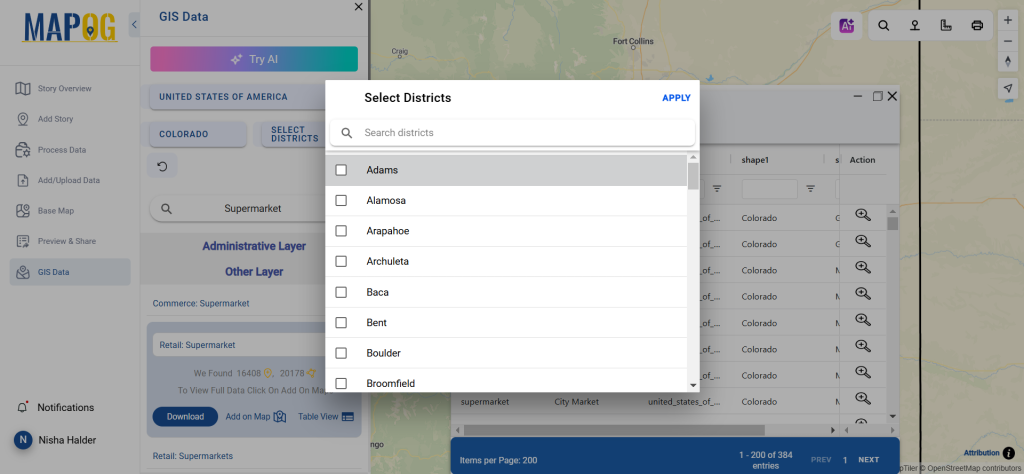The height and width of the screenshot is (474, 1024).
Task: Click the print map icon
Action: (977, 26)
